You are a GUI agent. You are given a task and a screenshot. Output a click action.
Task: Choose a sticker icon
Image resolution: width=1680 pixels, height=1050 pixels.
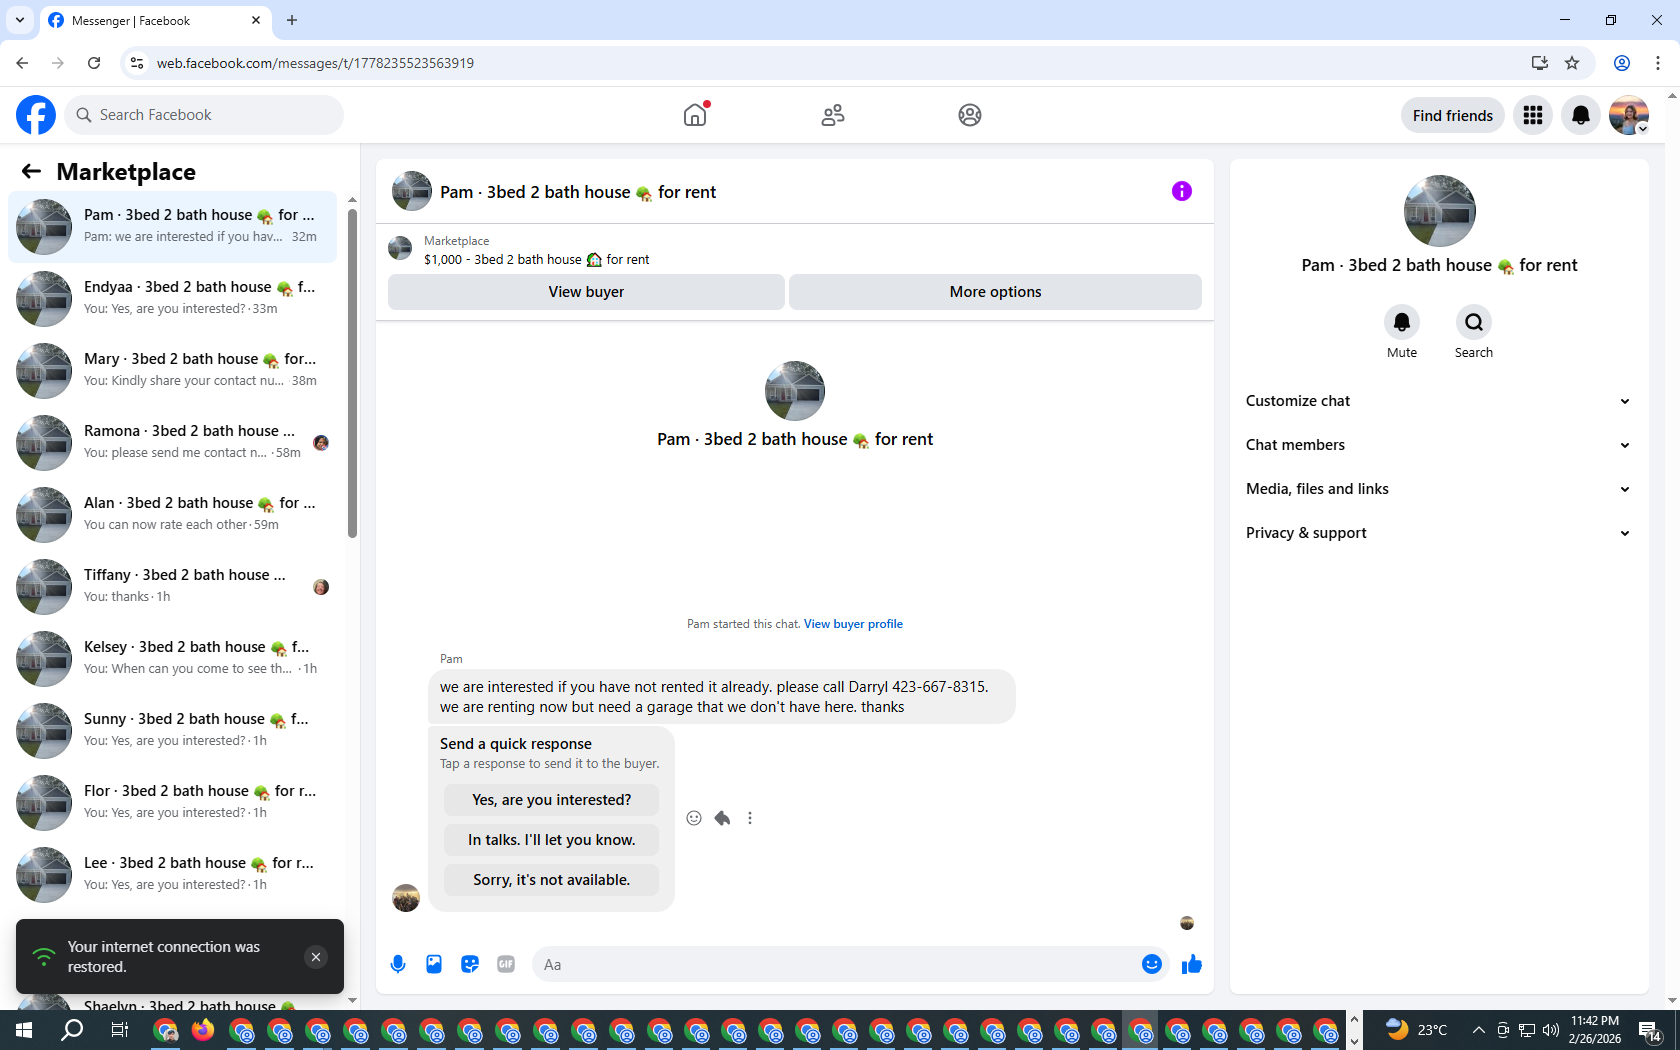470,964
